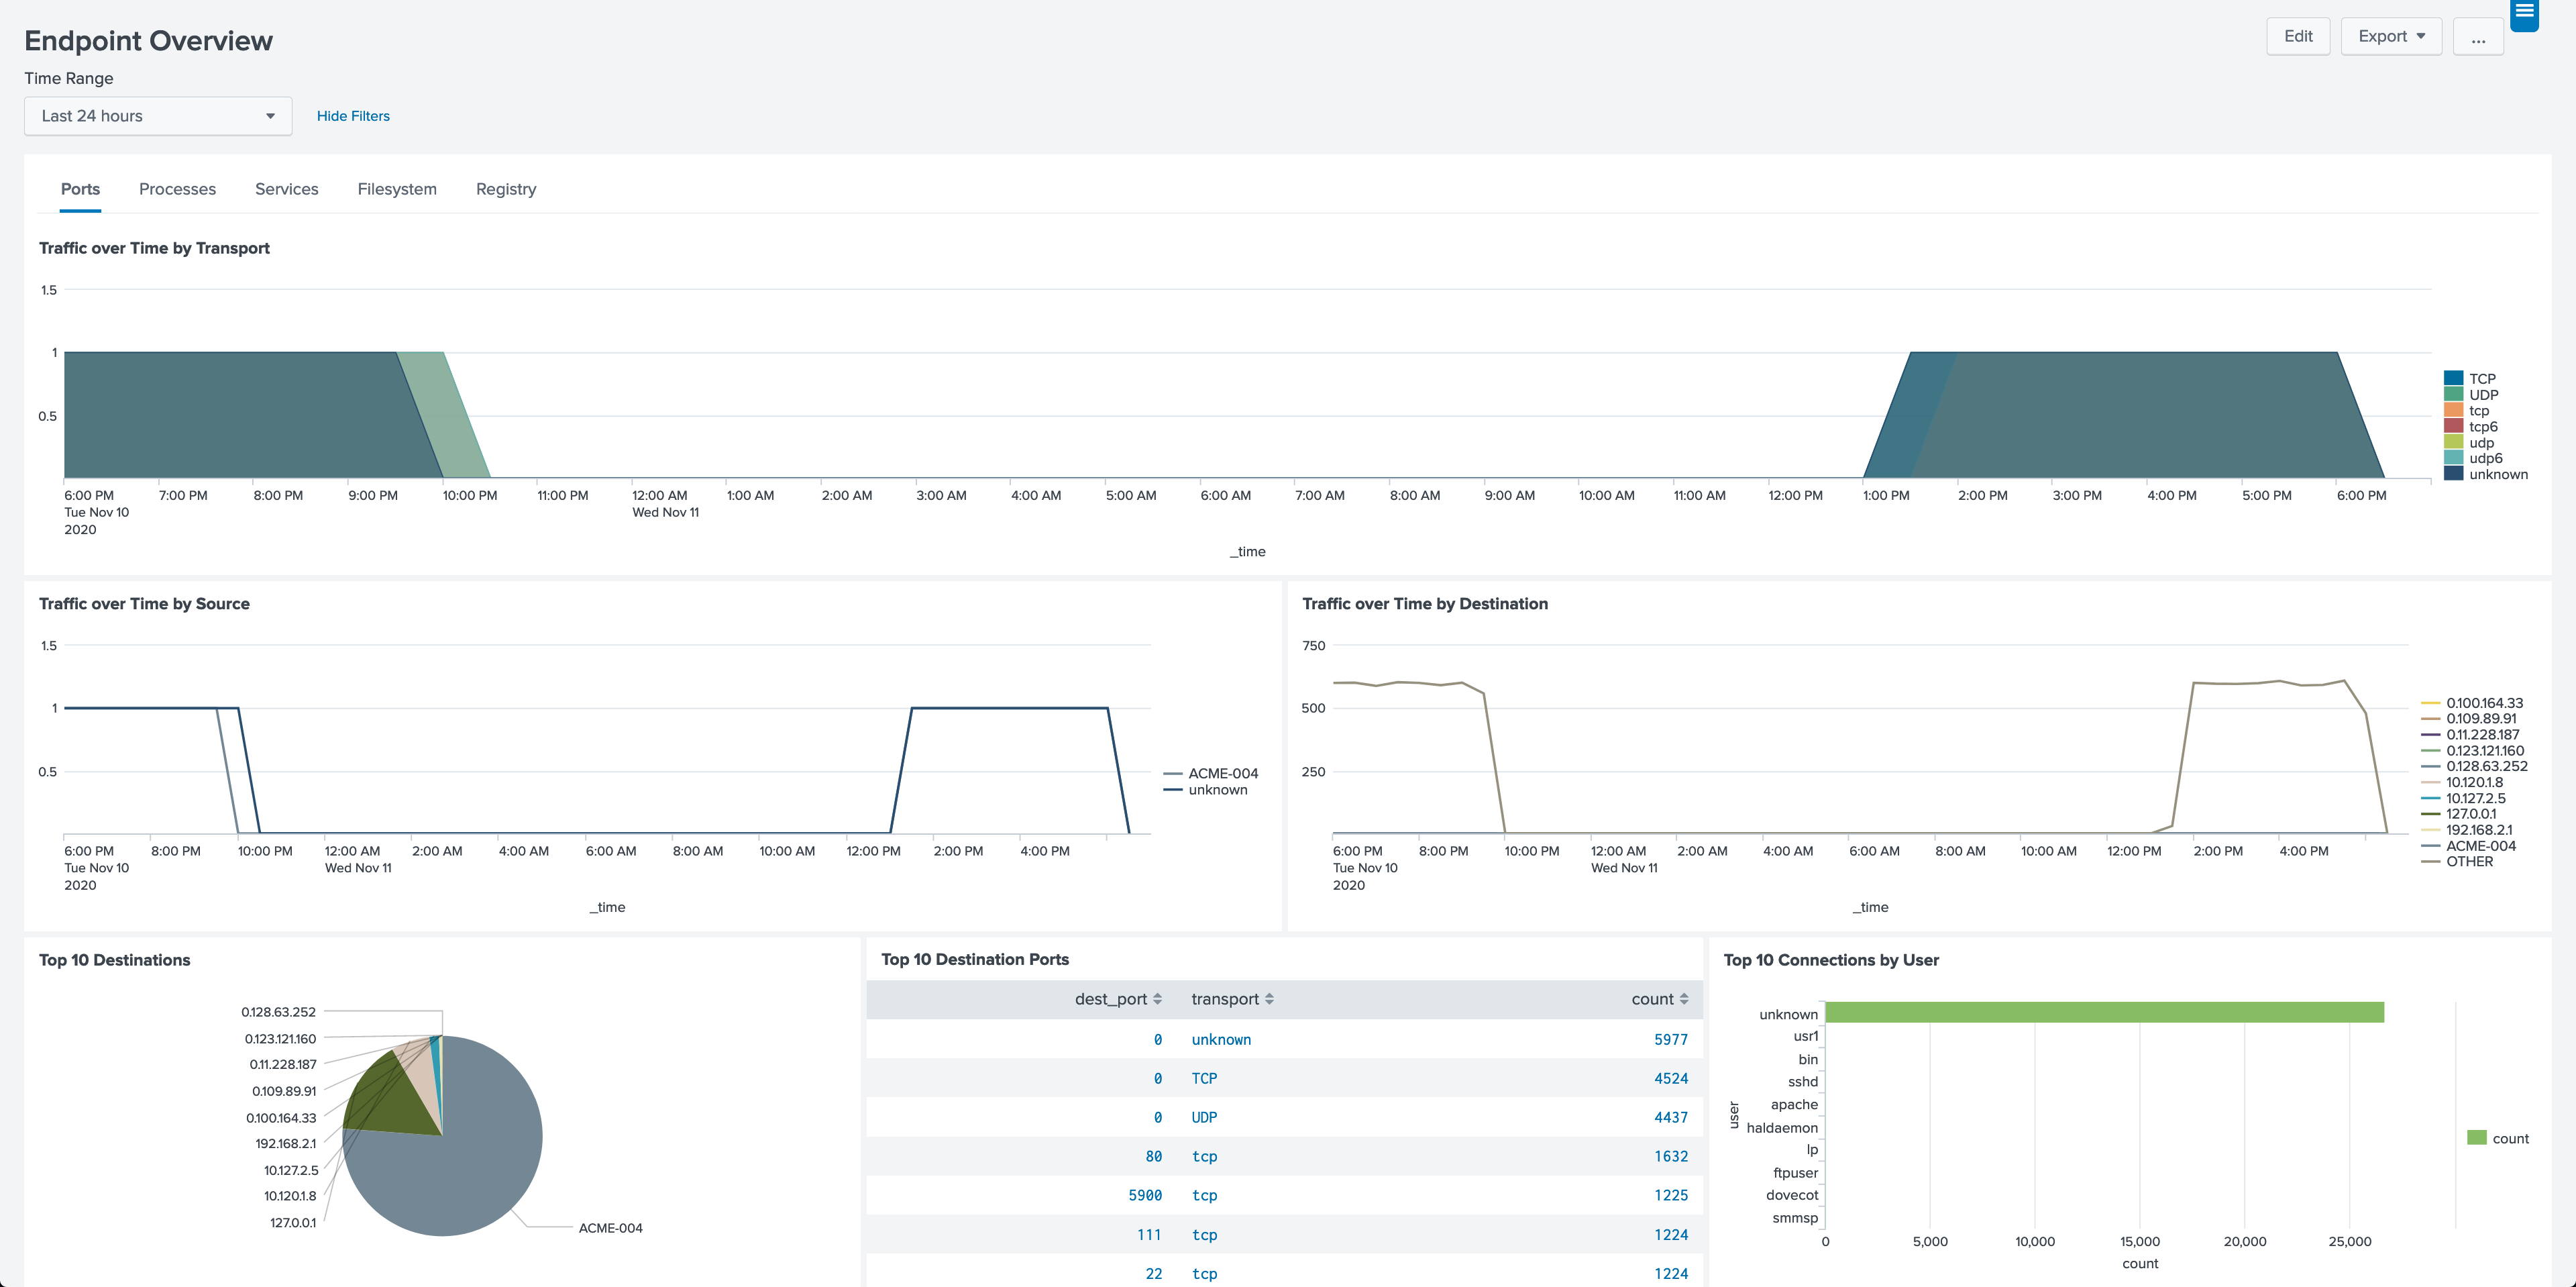
Task: Select the count legend swatch in User chart
Action: (x=2477, y=1138)
